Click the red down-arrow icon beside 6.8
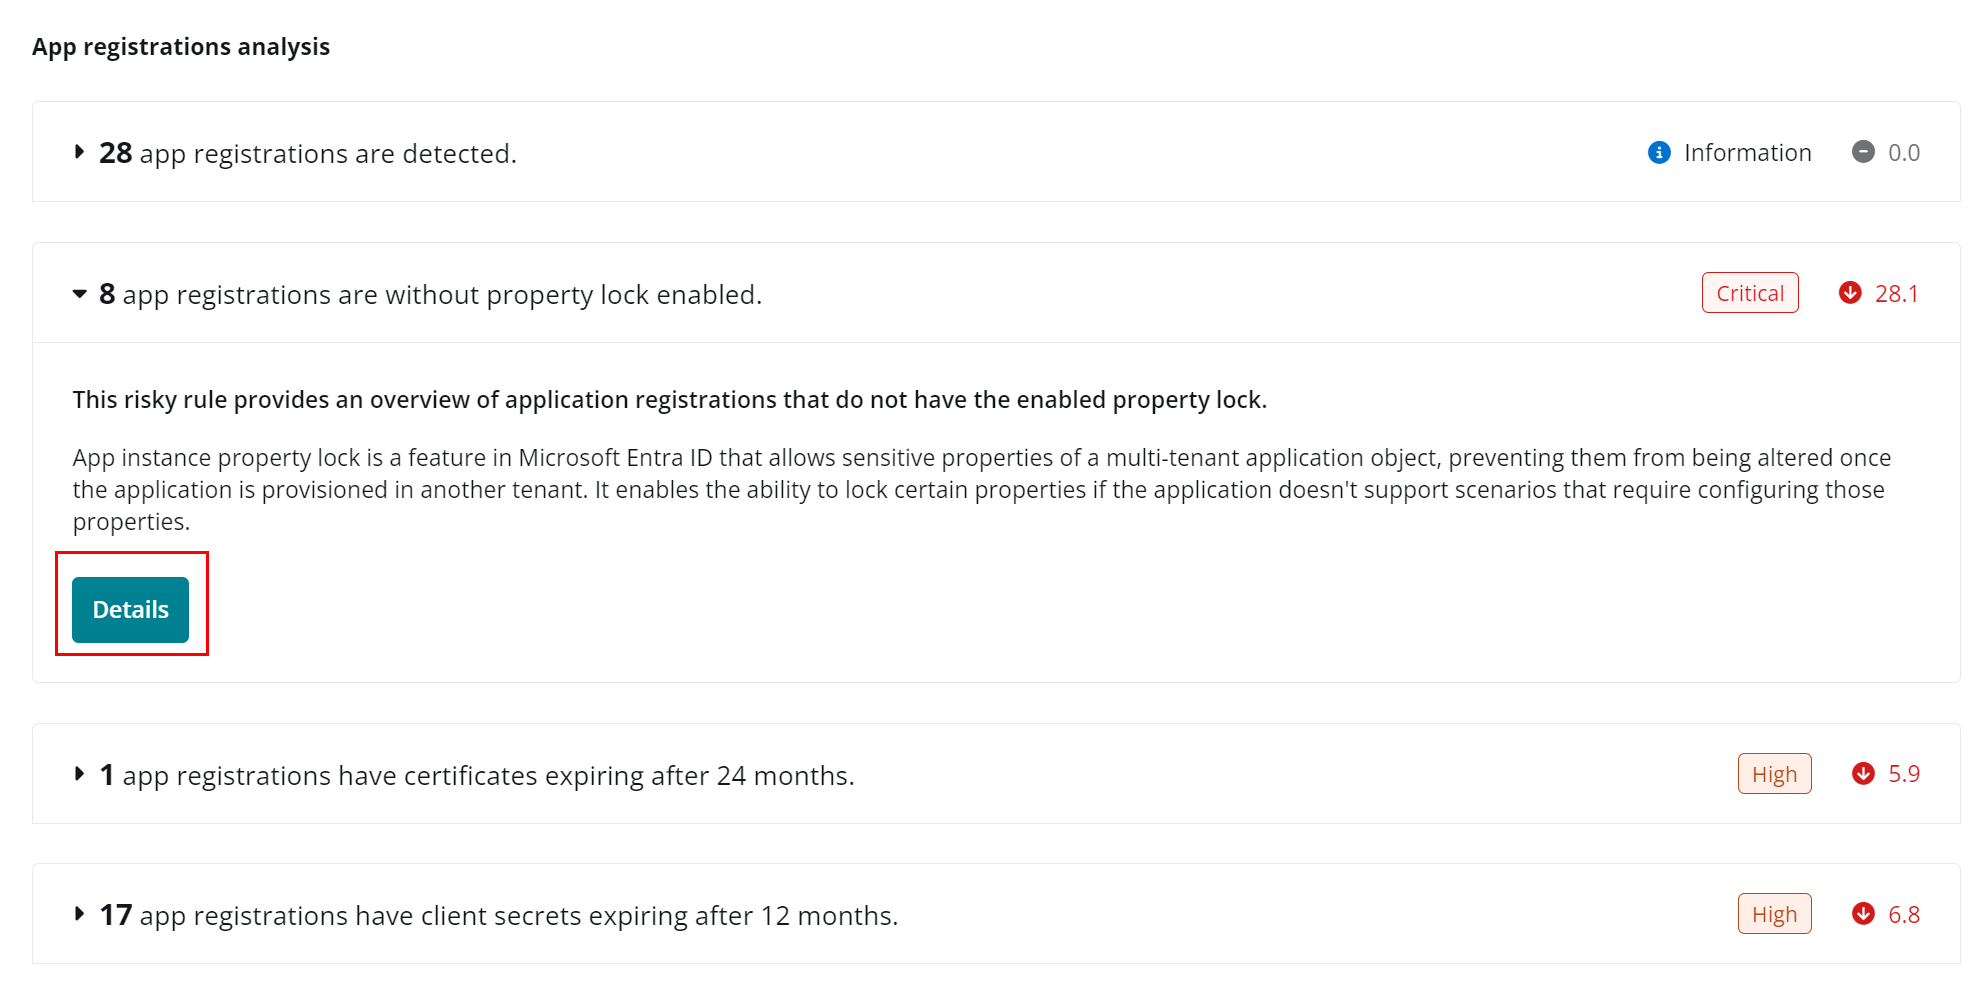Screen dimensions: 1982x1004 1863,914
